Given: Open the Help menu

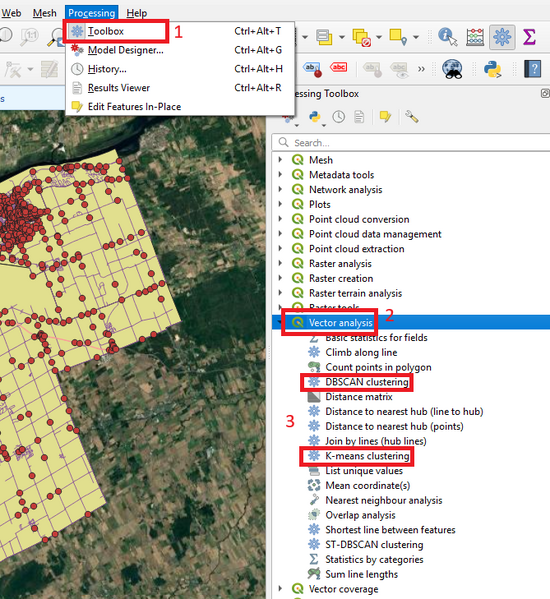Looking at the screenshot, I should click(136, 13).
